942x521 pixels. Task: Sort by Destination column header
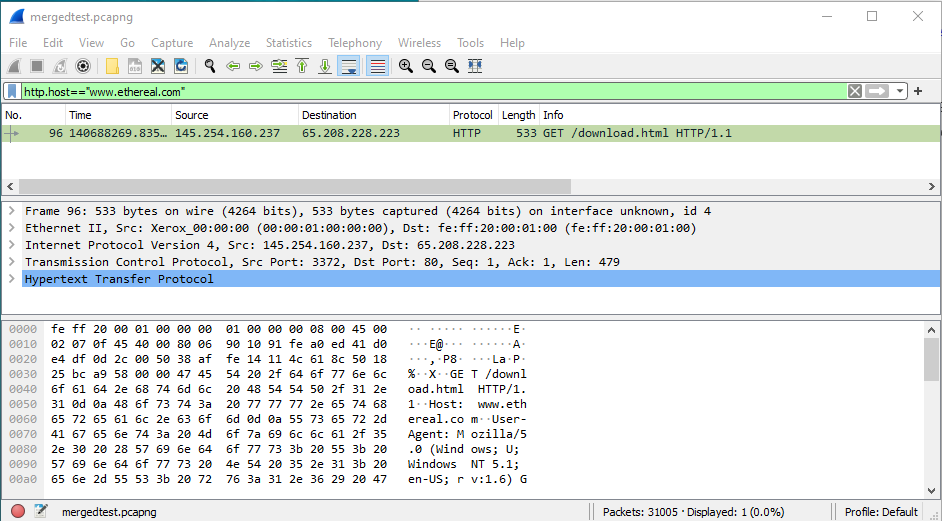click(374, 115)
